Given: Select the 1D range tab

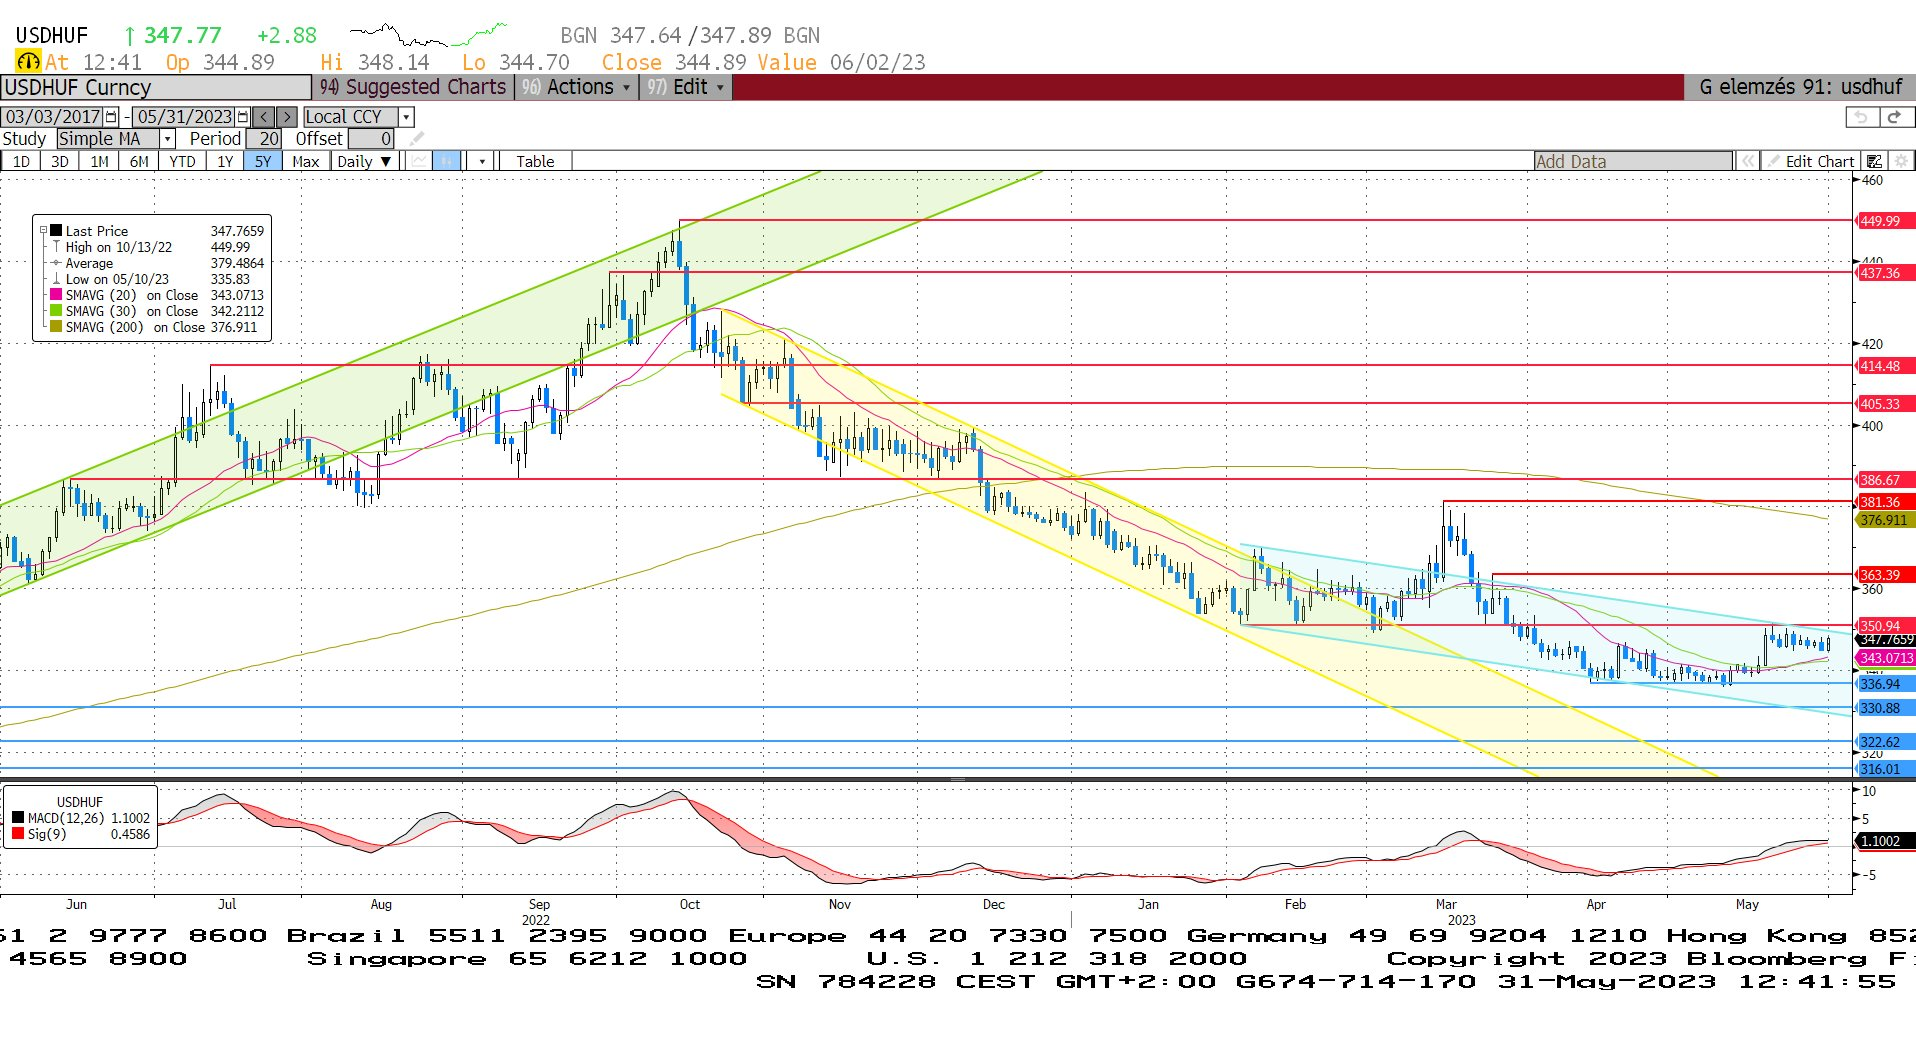Looking at the screenshot, I should (21, 161).
